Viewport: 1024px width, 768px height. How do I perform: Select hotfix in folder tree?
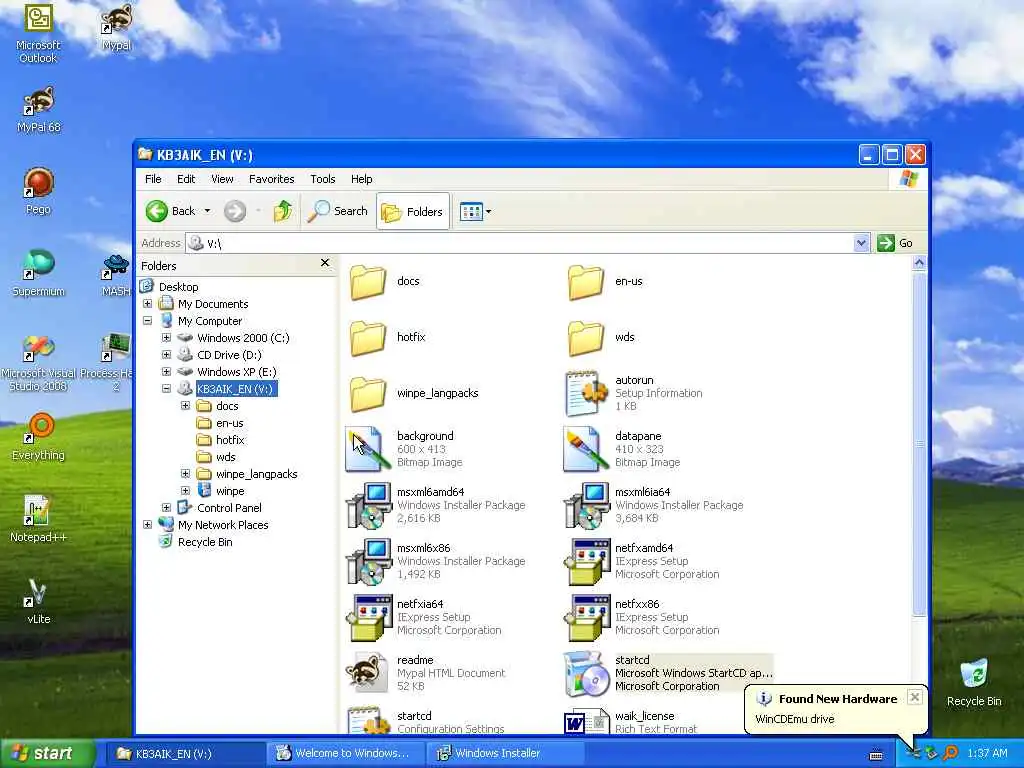click(x=230, y=440)
